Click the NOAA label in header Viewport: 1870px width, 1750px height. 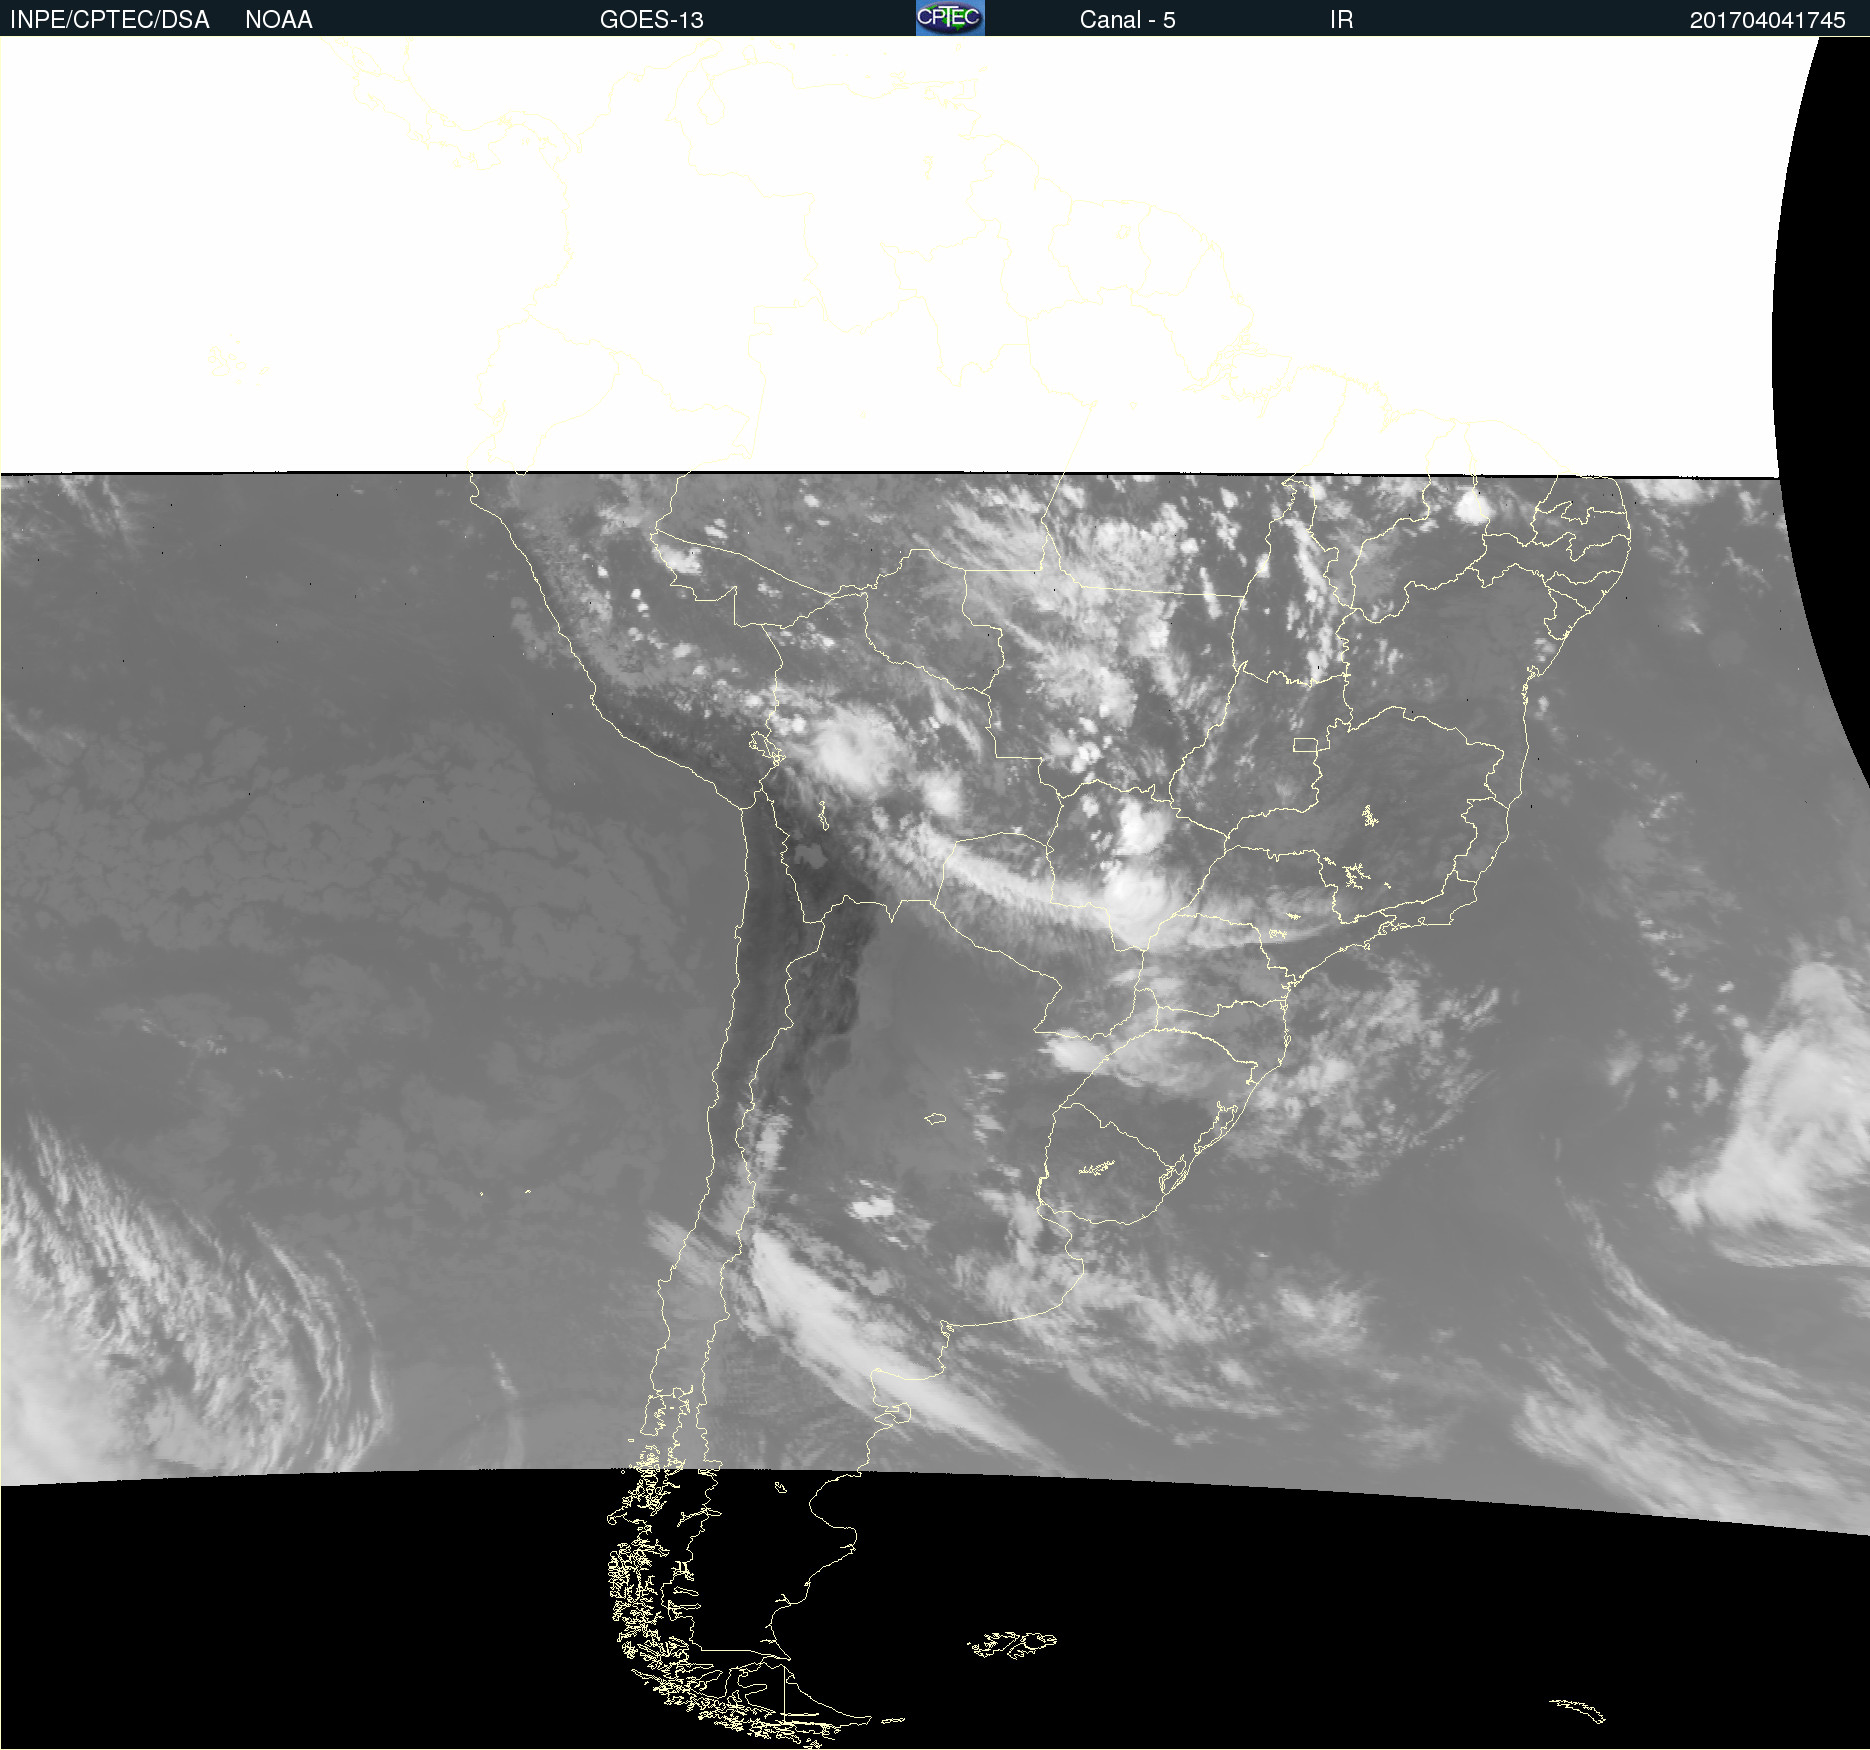click(279, 20)
